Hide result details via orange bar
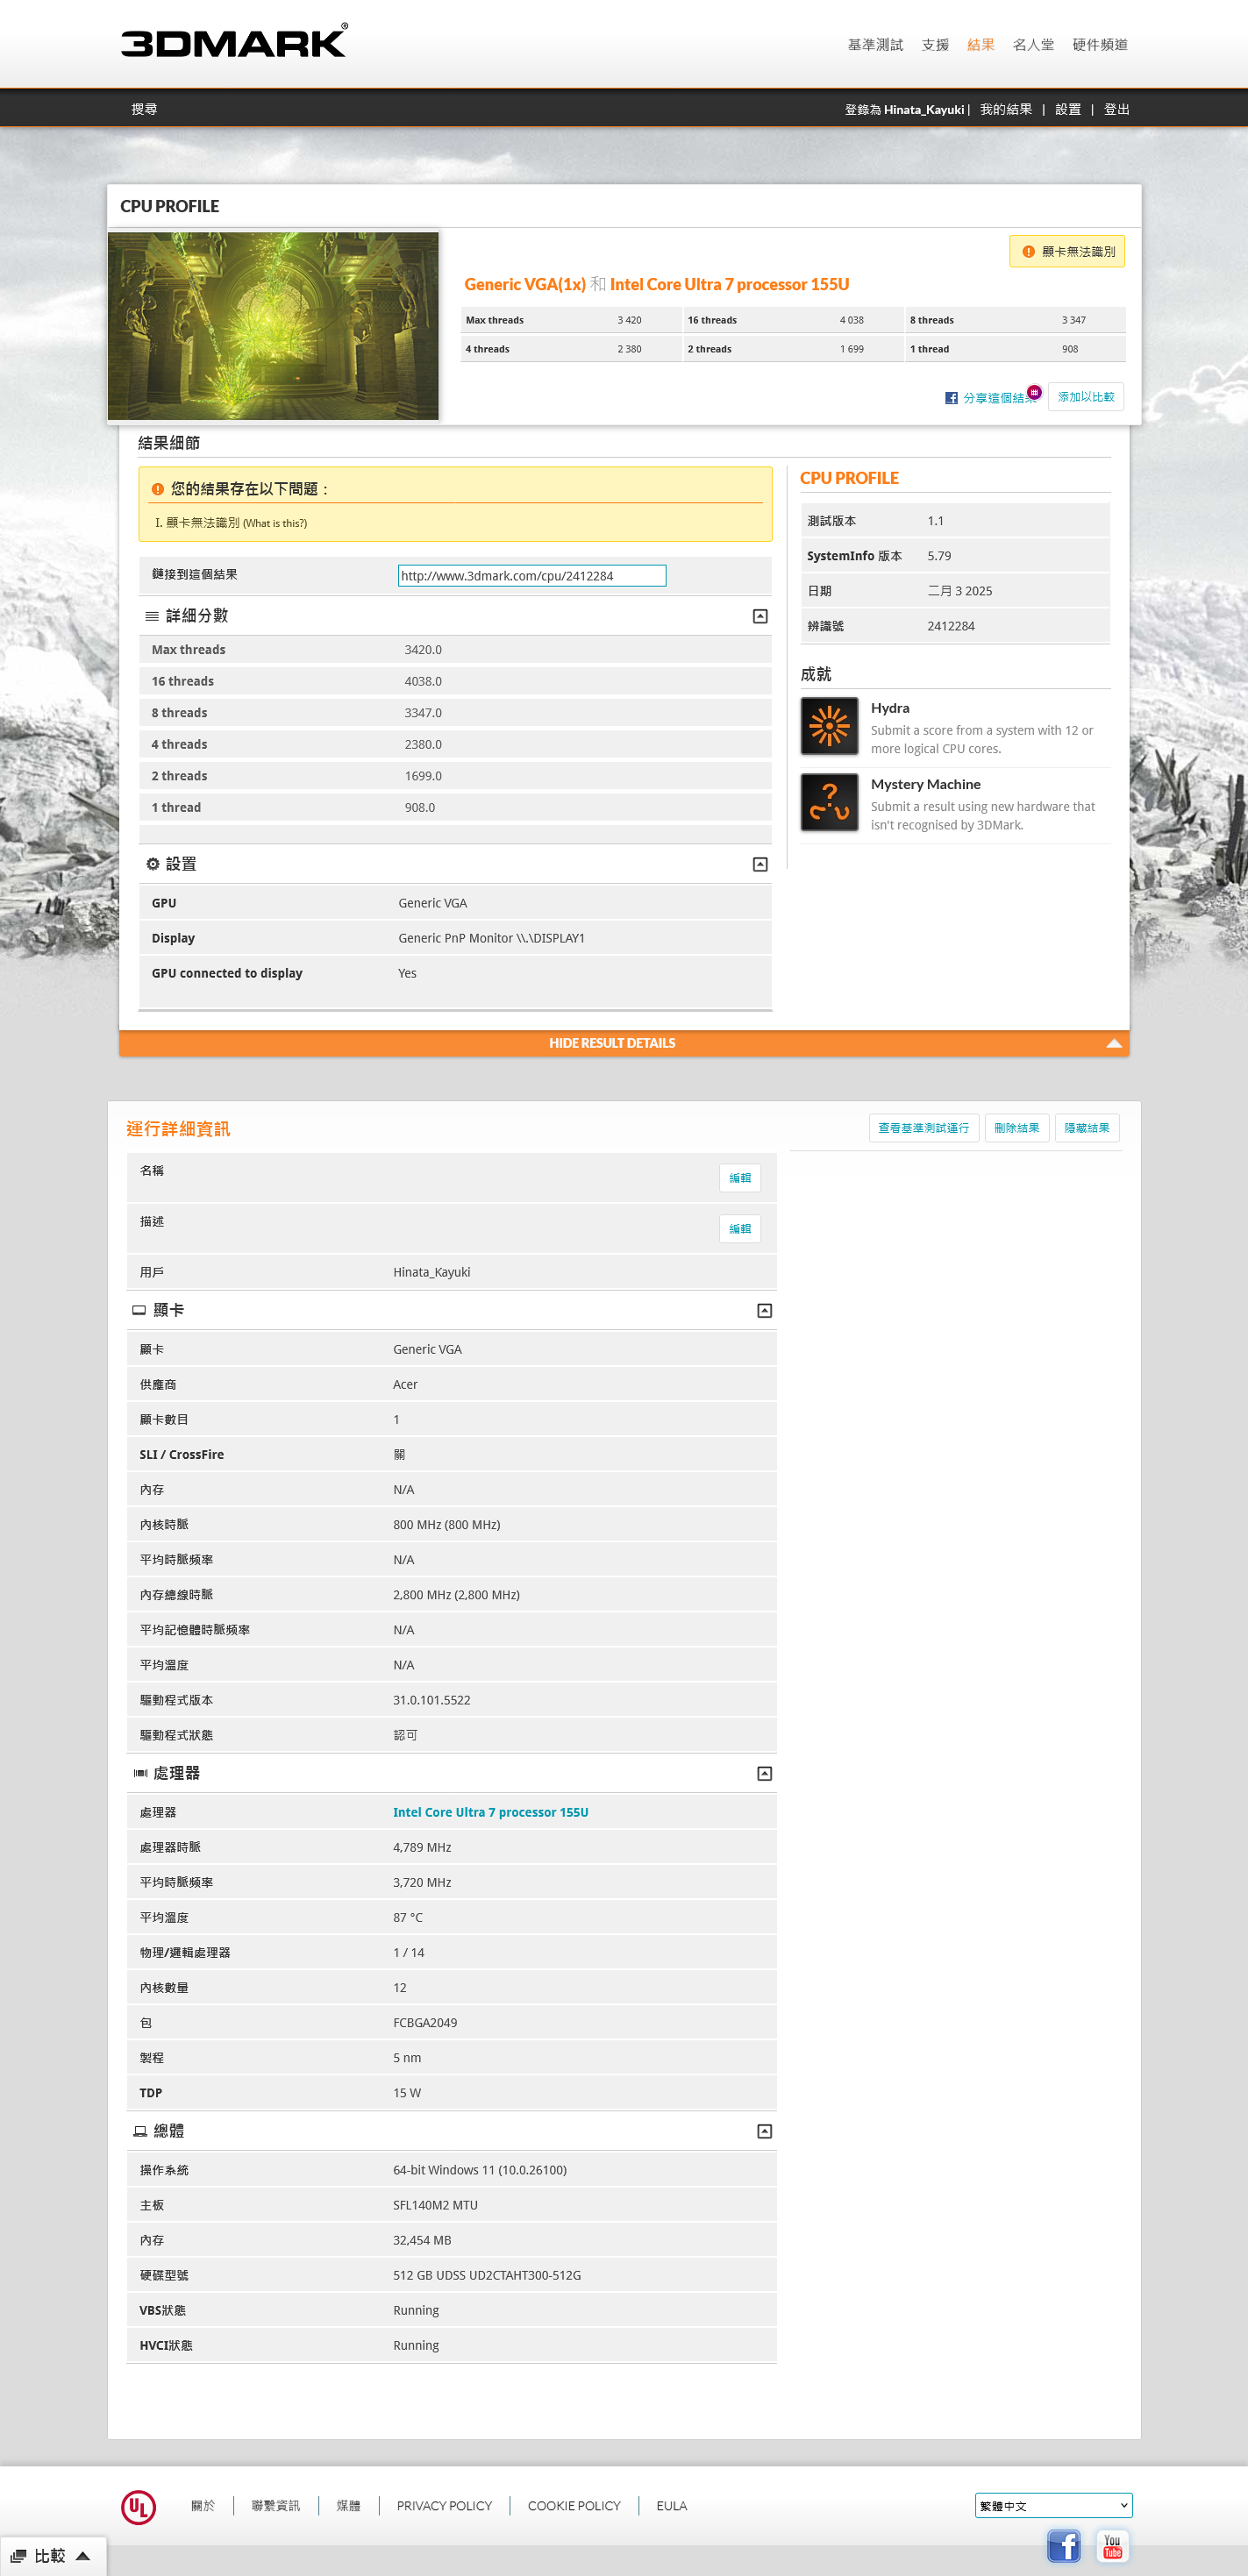 624,1043
